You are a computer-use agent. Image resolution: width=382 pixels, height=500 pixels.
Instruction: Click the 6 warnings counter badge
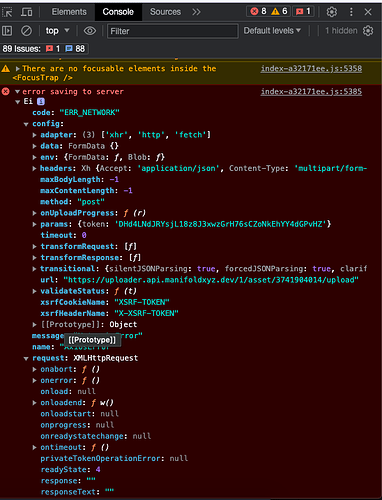coord(279,11)
